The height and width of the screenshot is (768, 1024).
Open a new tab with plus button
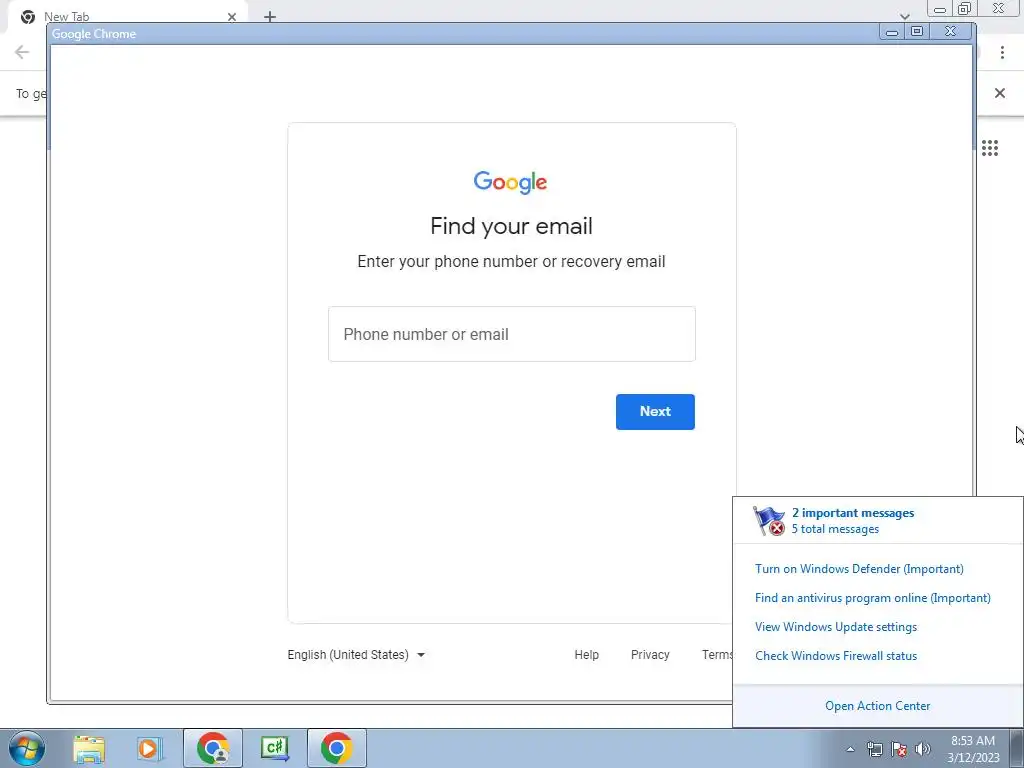pos(270,17)
